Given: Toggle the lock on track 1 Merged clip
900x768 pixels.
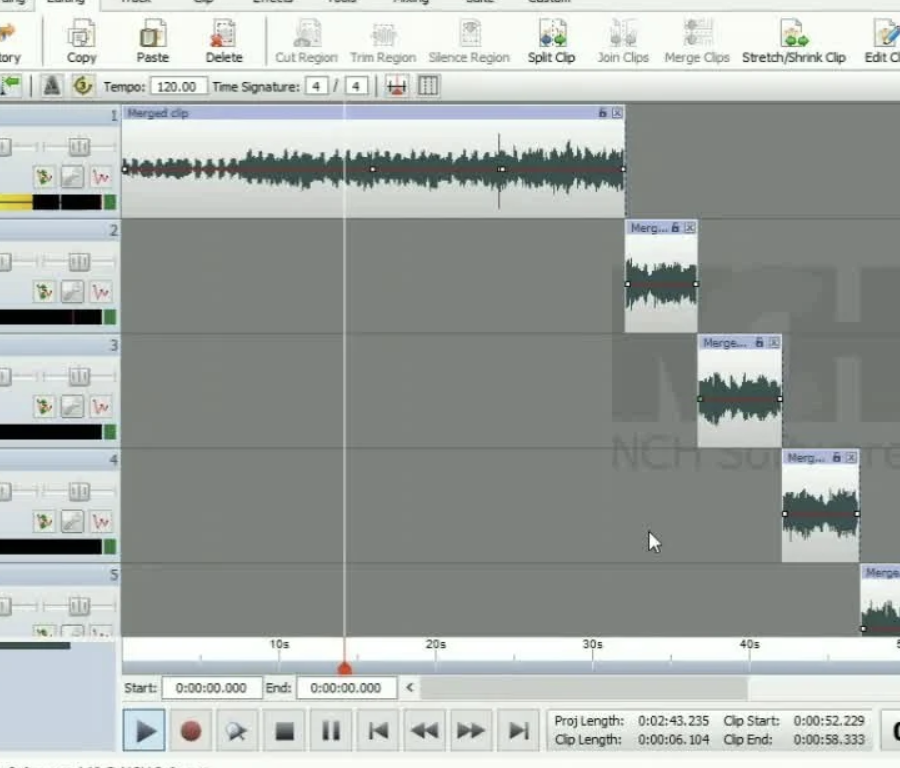Looking at the screenshot, I should coord(603,113).
